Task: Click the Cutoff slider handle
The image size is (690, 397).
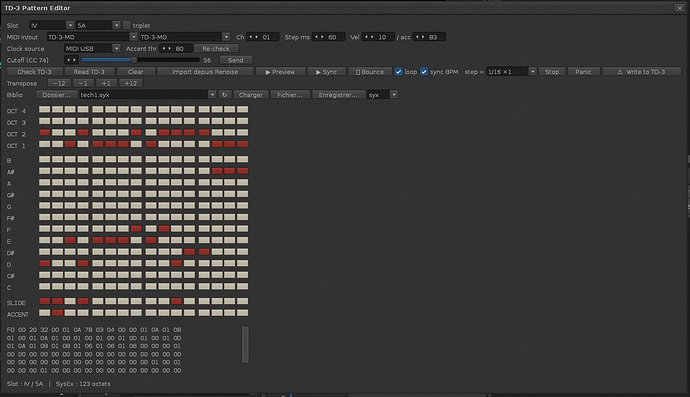Action: point(134,60)
